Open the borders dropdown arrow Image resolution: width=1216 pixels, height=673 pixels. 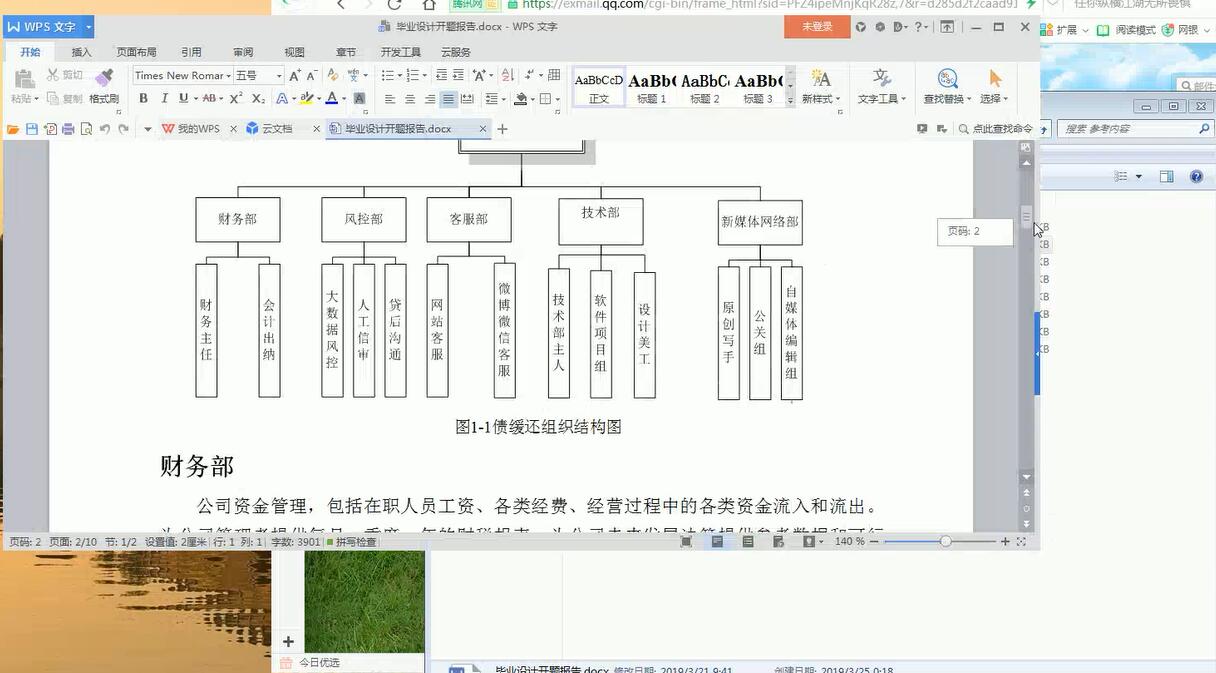point(558,99)
